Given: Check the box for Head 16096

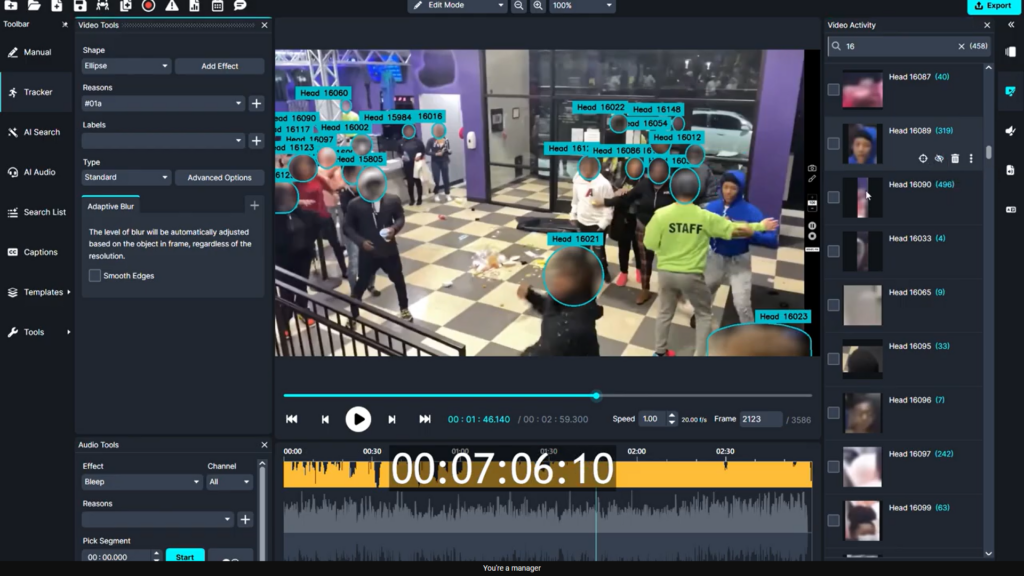Looking at the screenshot, I should (x=833, y=413).
